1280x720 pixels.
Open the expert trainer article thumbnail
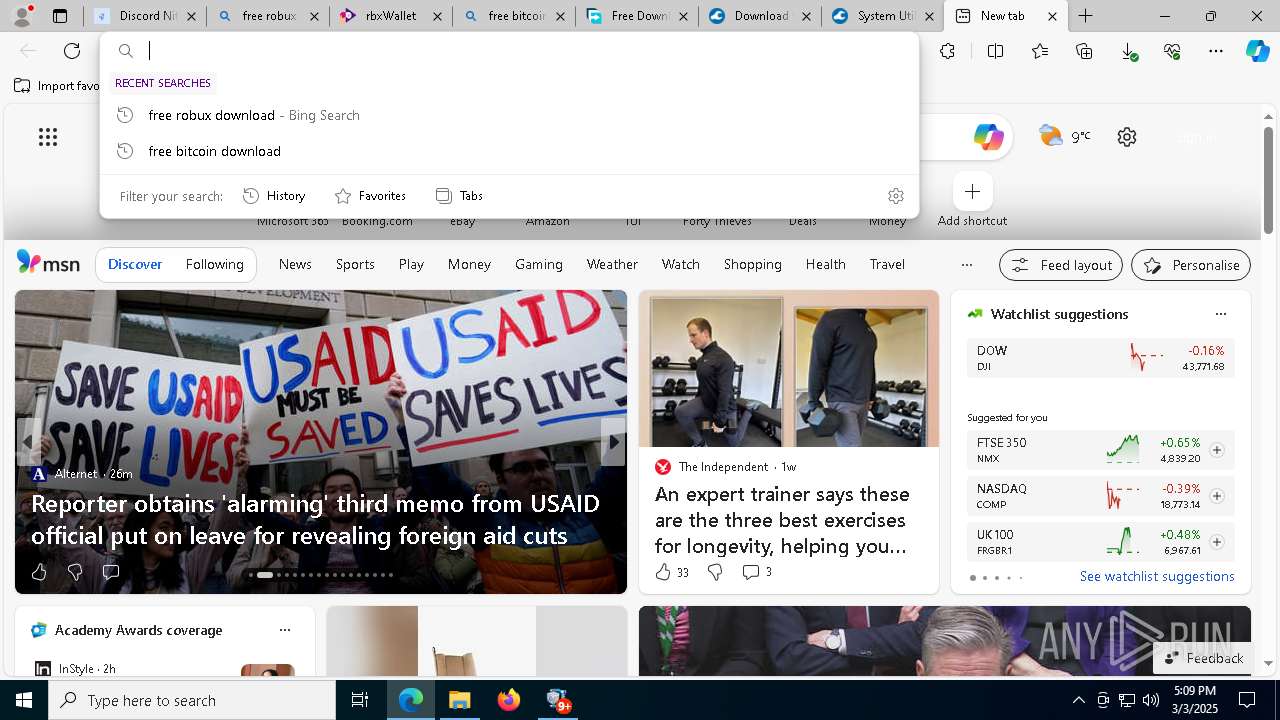(x=789, y=369)
